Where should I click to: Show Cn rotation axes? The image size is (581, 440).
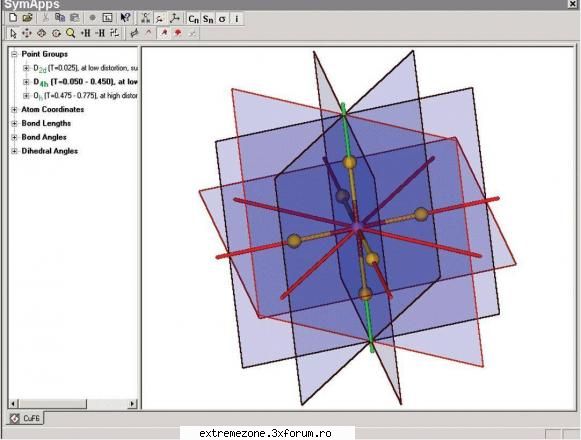pos(193,19)
